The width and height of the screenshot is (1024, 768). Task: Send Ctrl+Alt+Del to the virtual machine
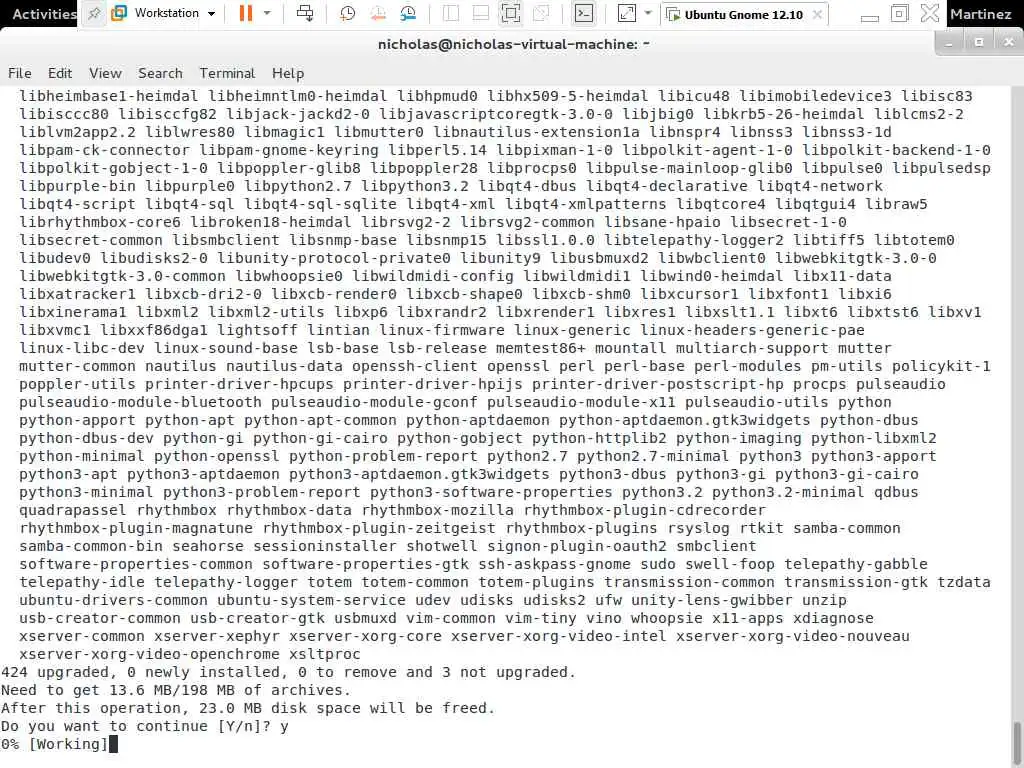[x=305, y=13]
